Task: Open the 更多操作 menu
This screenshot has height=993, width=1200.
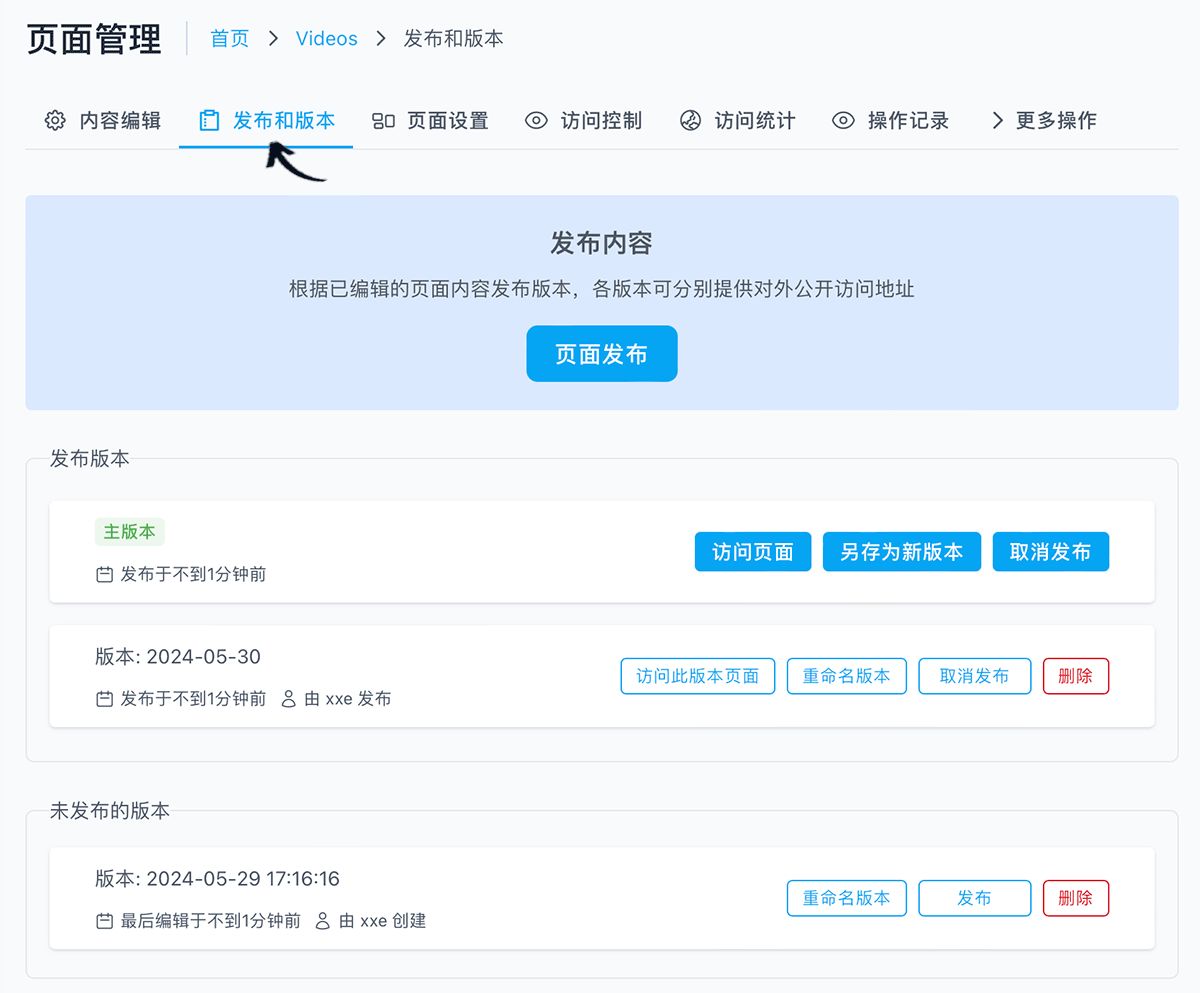Action: (x=1044, y=121)
